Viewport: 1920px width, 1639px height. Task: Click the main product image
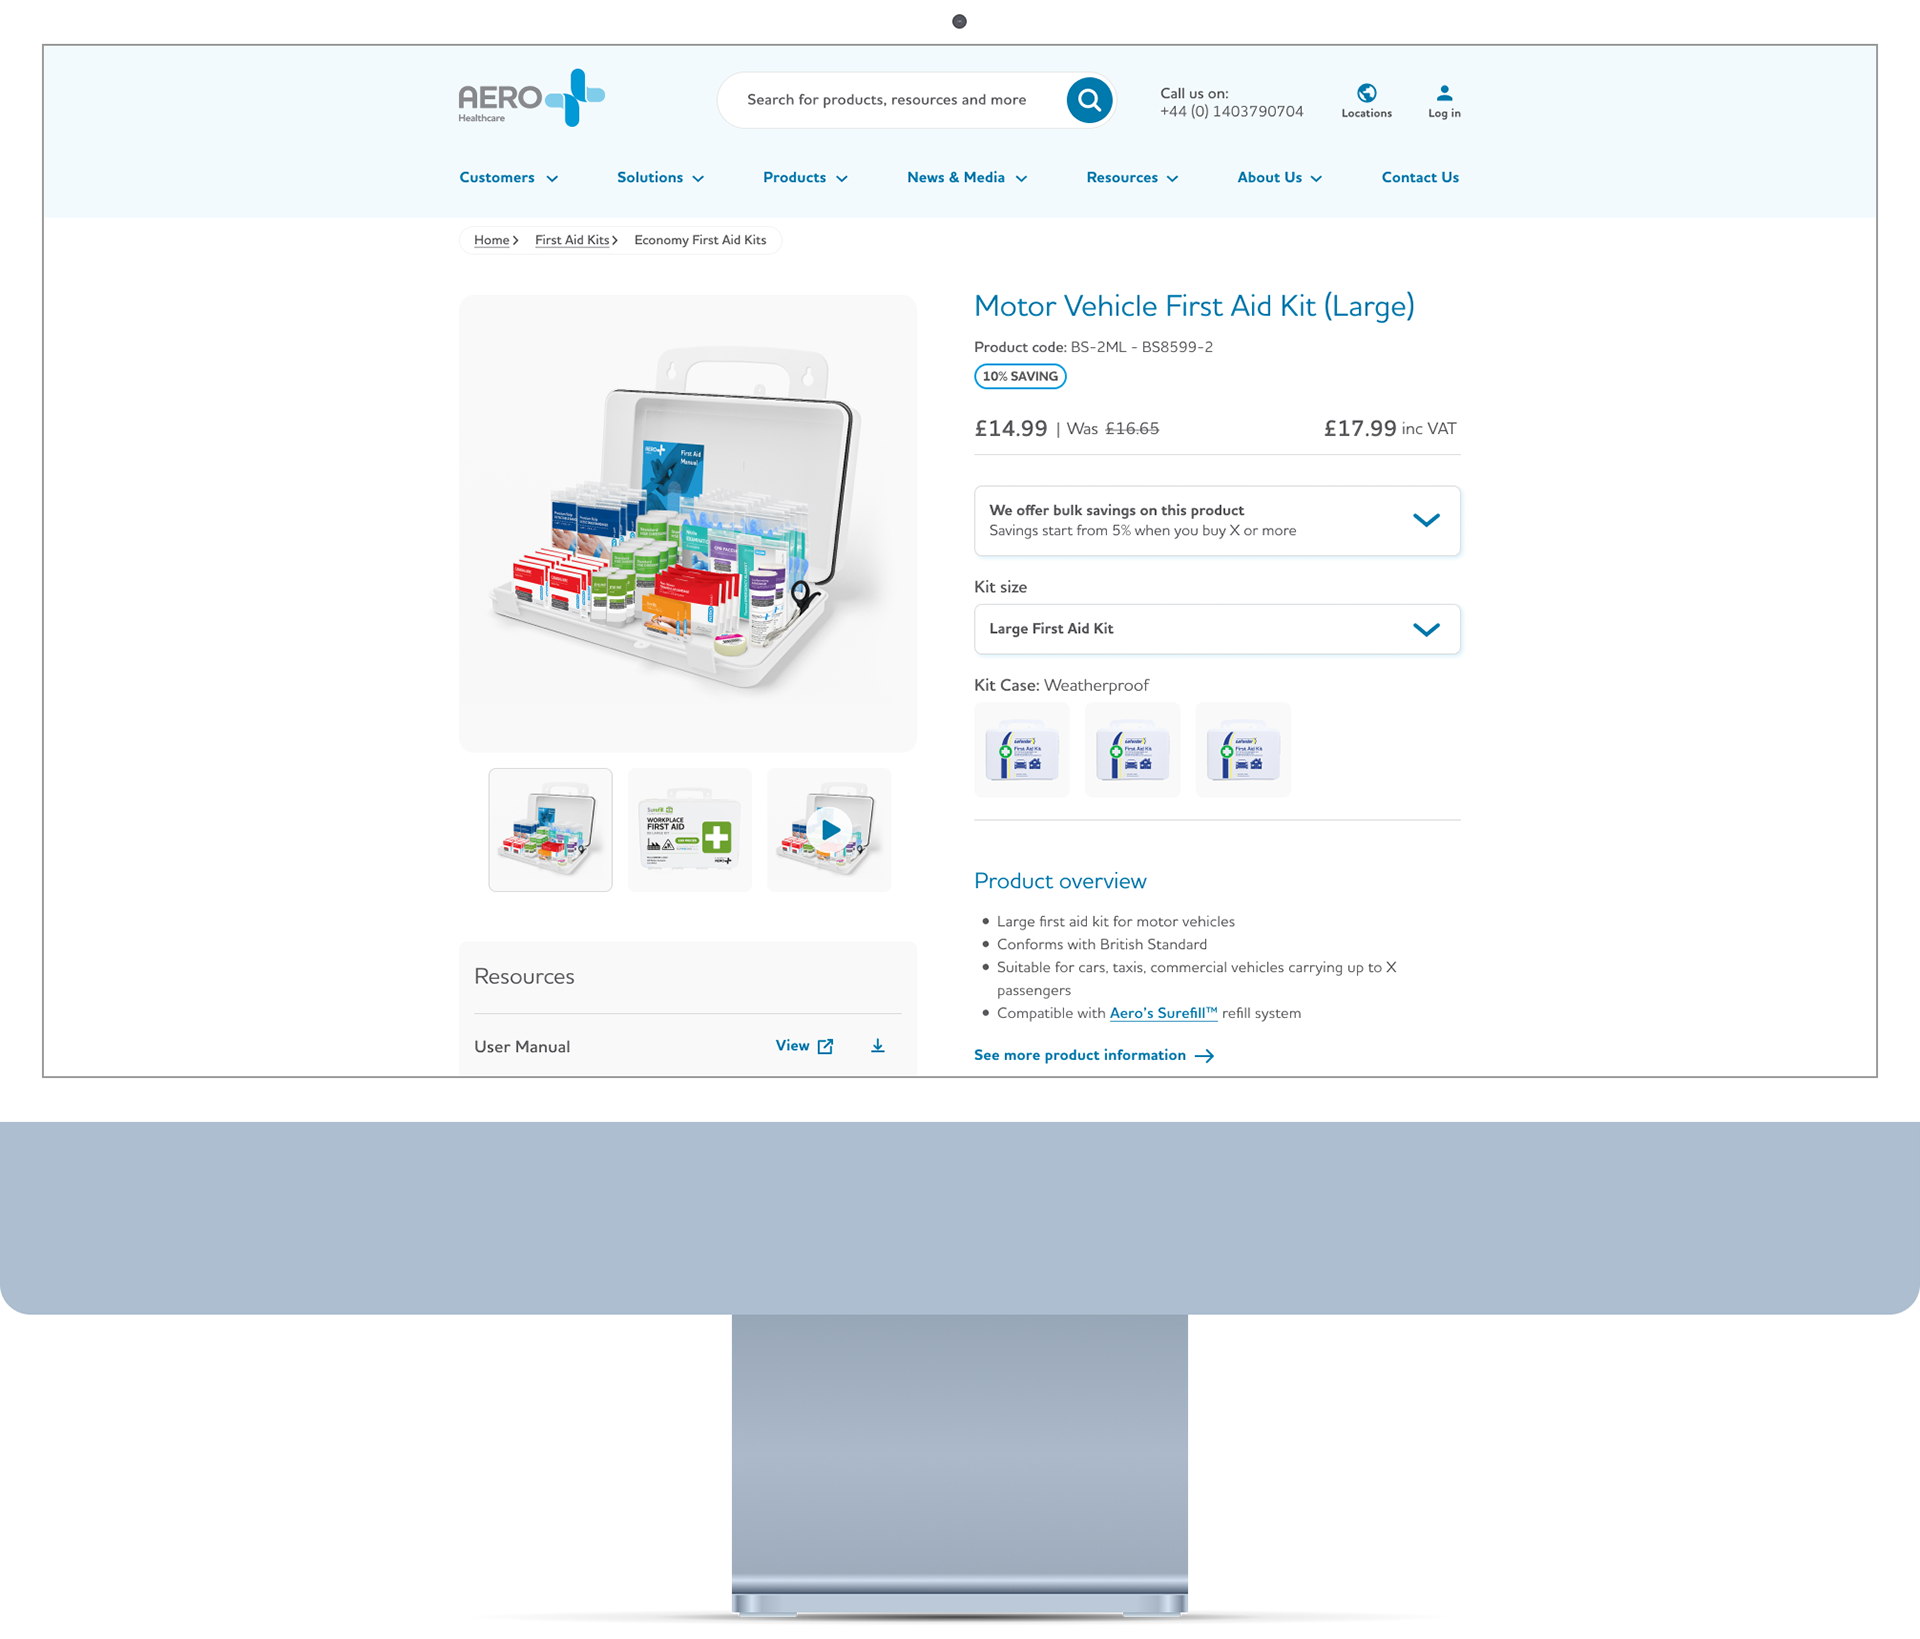pos(688,523)
